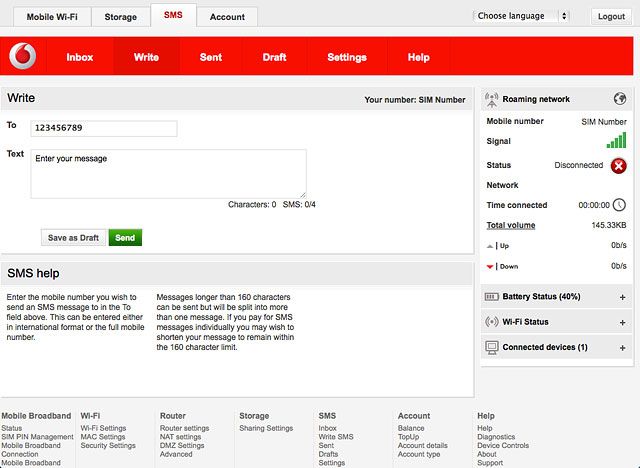Open footer Sharing Settings link
Screen dimensions: 640x468
[x=266, y=428]
